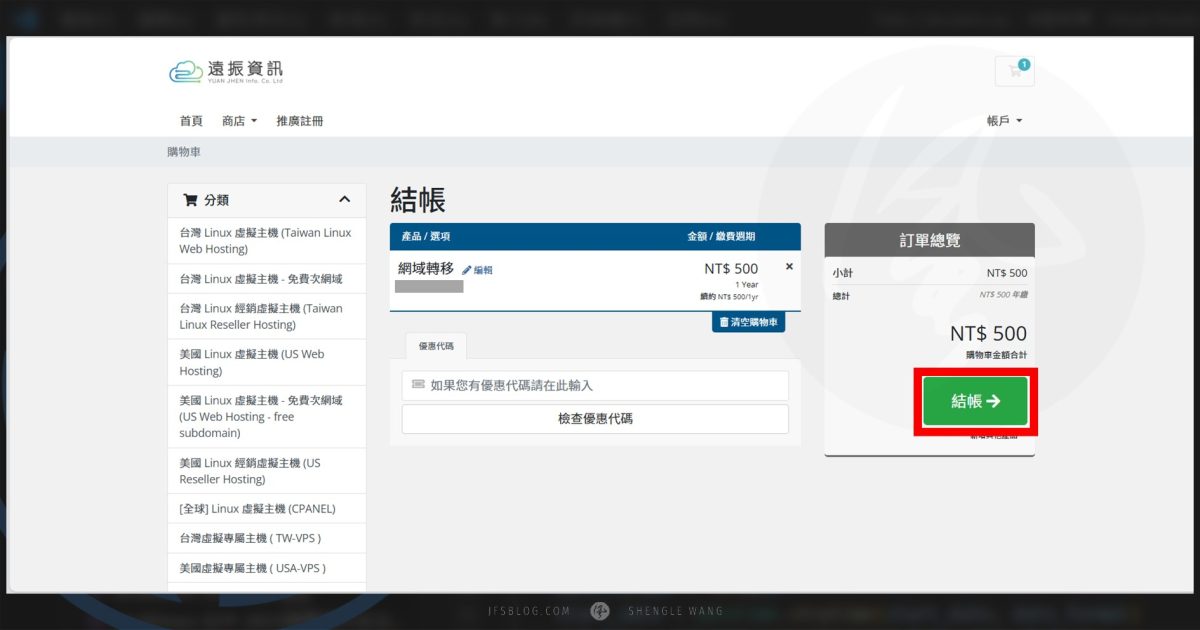Click the 清空購物車 button
The height and width of the screenshot is (630, 1200).
(748, 322)
